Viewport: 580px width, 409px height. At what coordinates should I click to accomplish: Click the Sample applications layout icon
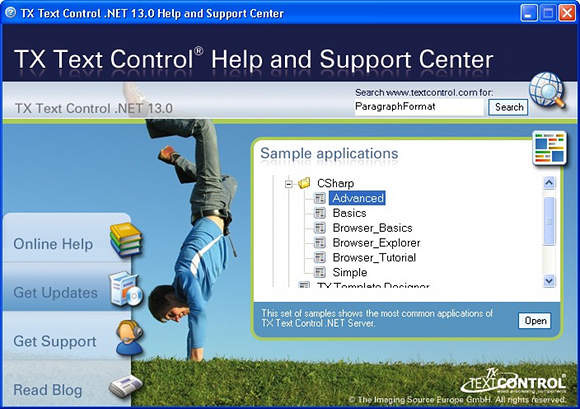click(x=550, y=148)
